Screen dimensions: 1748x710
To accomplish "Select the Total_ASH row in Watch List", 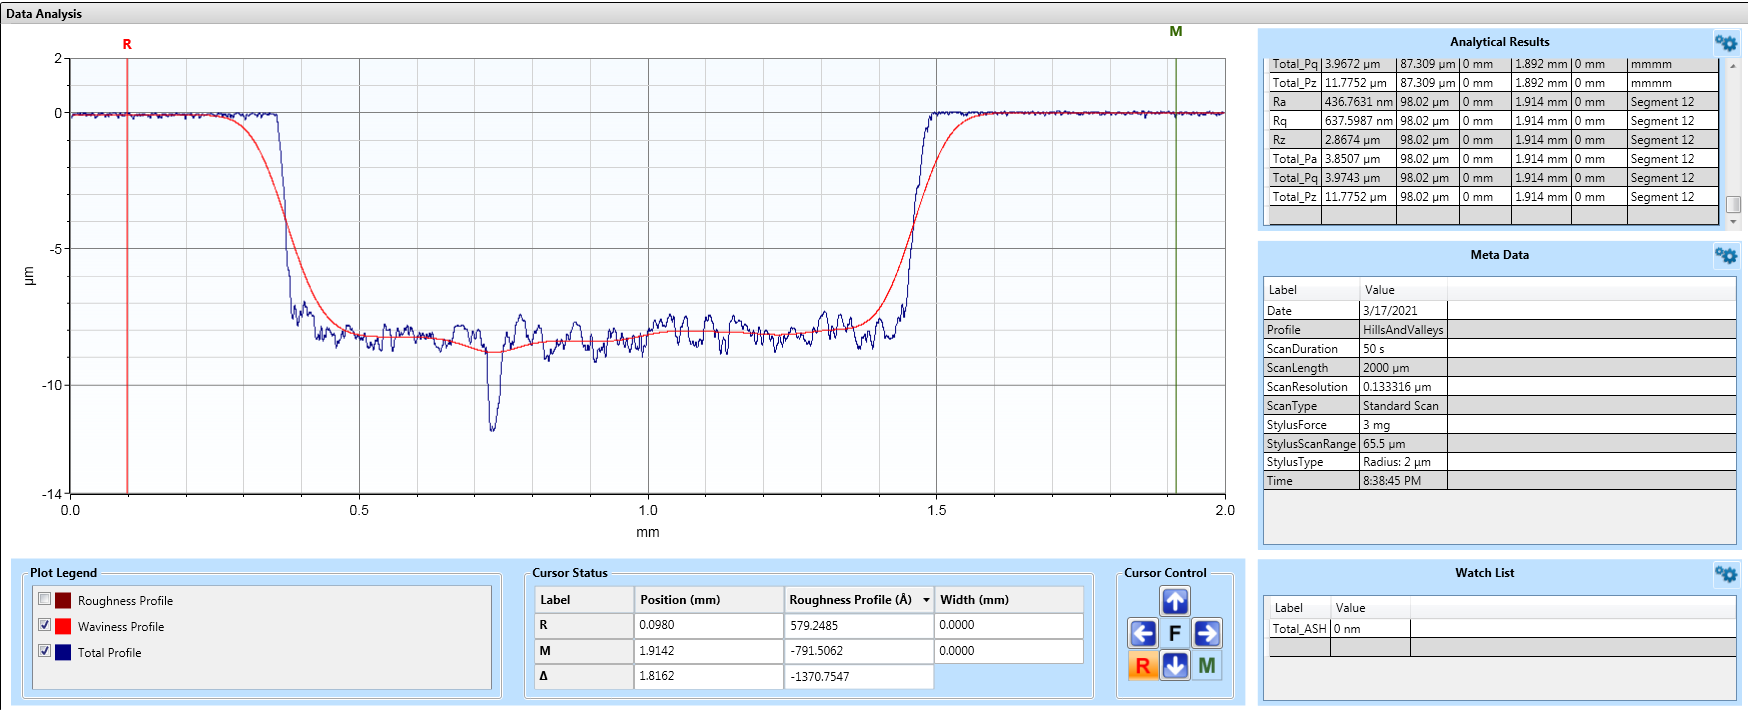I will (x=1299, y=629).
